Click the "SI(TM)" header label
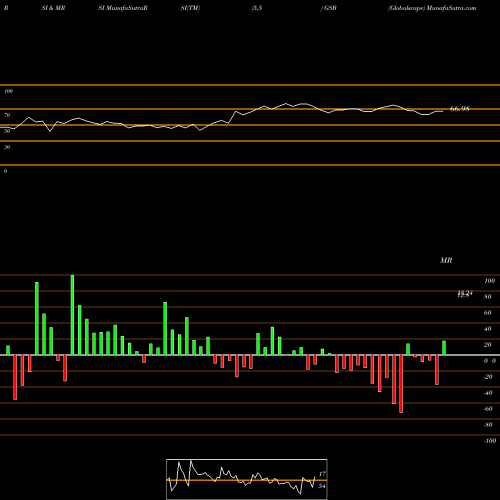The width and height of the screenshot is (500, 500). (190, 8)
